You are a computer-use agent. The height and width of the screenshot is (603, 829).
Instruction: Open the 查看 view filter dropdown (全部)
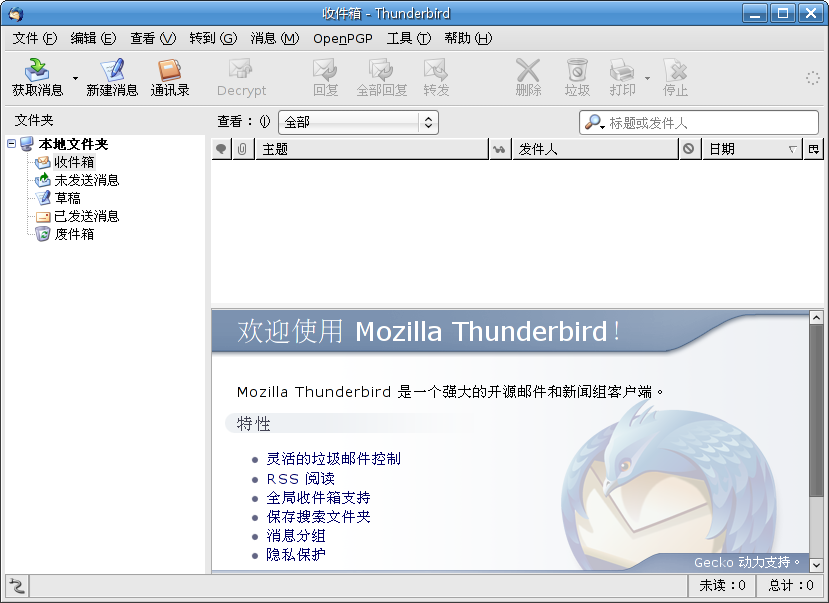point(358,123)
